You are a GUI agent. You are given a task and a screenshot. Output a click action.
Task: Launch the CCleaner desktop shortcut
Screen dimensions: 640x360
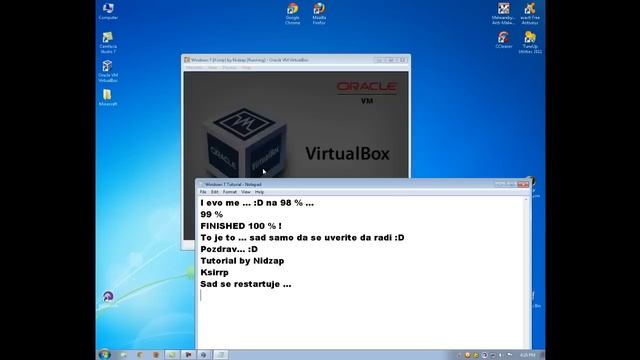coord(504,40)
